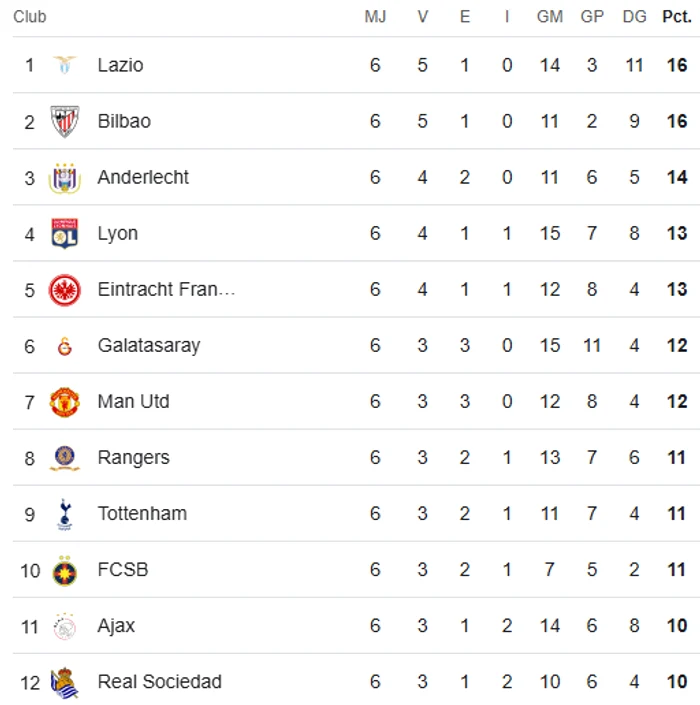
Task: Click the Galatasaray logo icon
Action: click(64, 346)
